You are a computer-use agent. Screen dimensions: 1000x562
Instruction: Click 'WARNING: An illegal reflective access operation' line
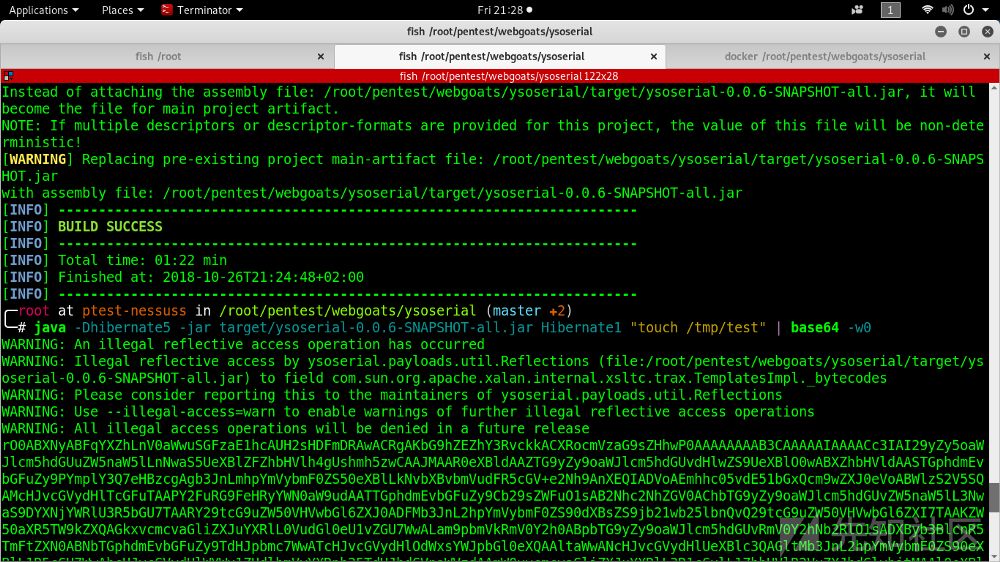point(243,344)
